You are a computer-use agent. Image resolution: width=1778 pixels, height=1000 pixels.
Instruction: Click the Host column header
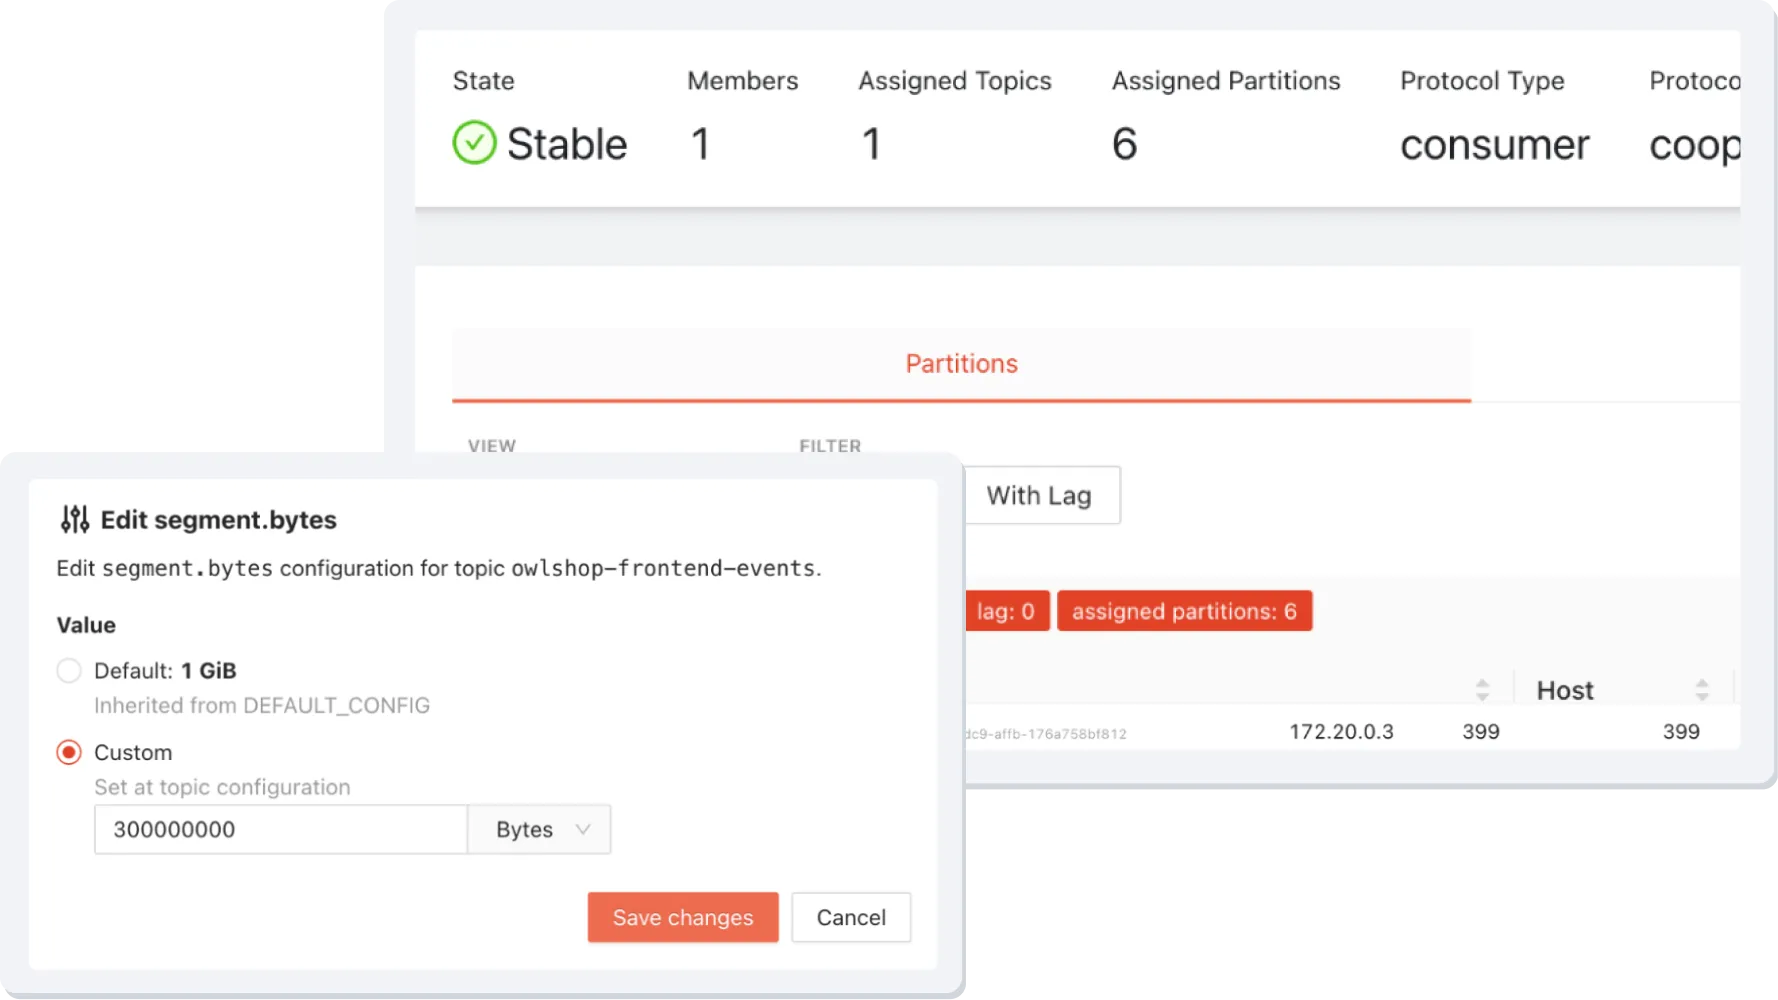(x=1563, y=689)
